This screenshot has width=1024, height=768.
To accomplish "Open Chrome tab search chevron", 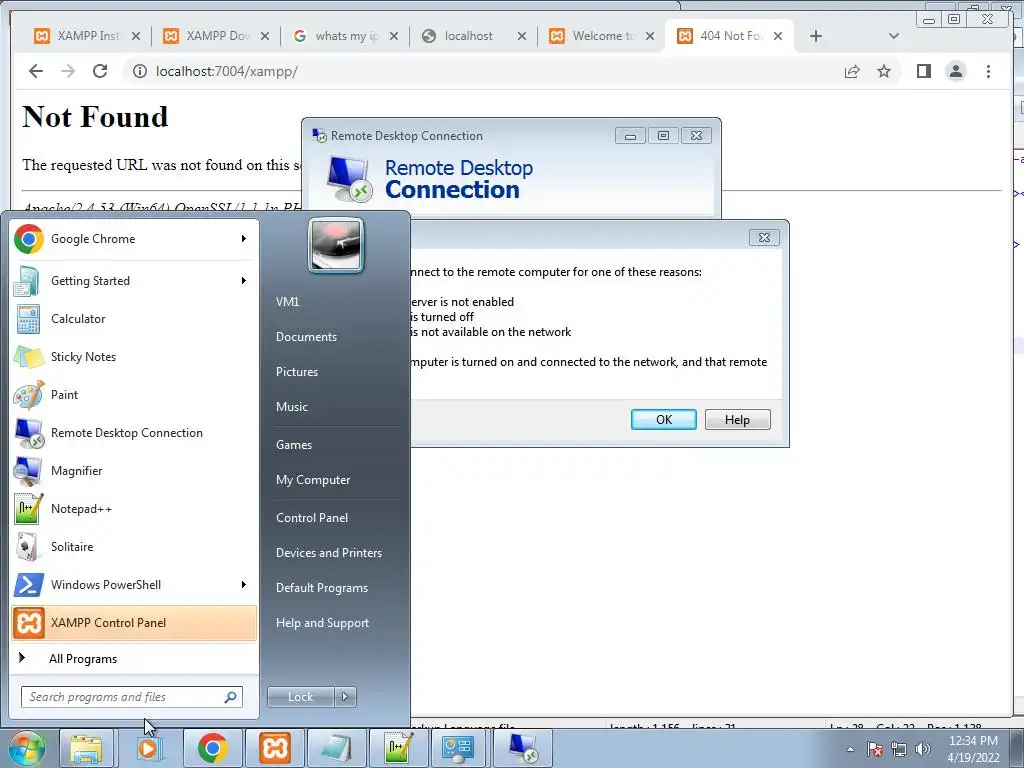I will tap(894, 36).
